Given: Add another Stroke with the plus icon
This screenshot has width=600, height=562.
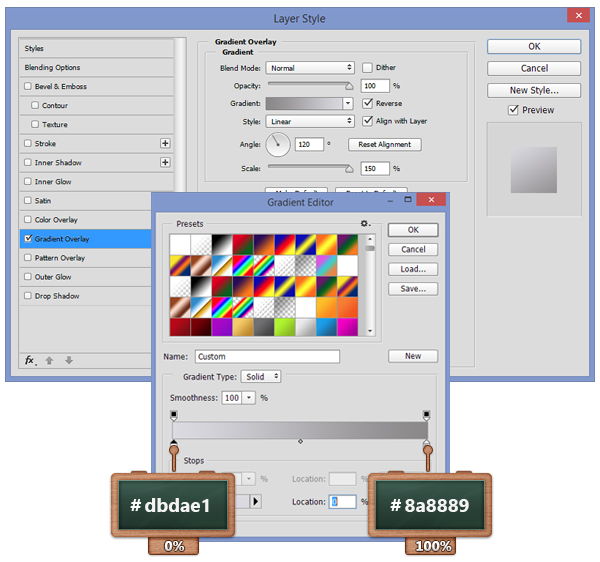Looking at the screenshot, I should coord(165,144).
